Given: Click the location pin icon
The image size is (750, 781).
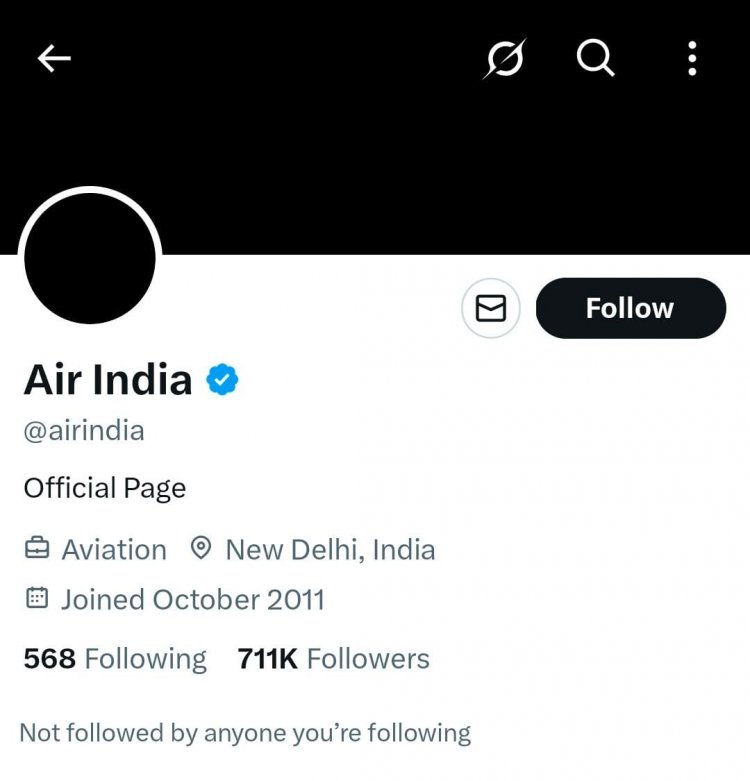Looking at the screenshot, I should 201,549.
